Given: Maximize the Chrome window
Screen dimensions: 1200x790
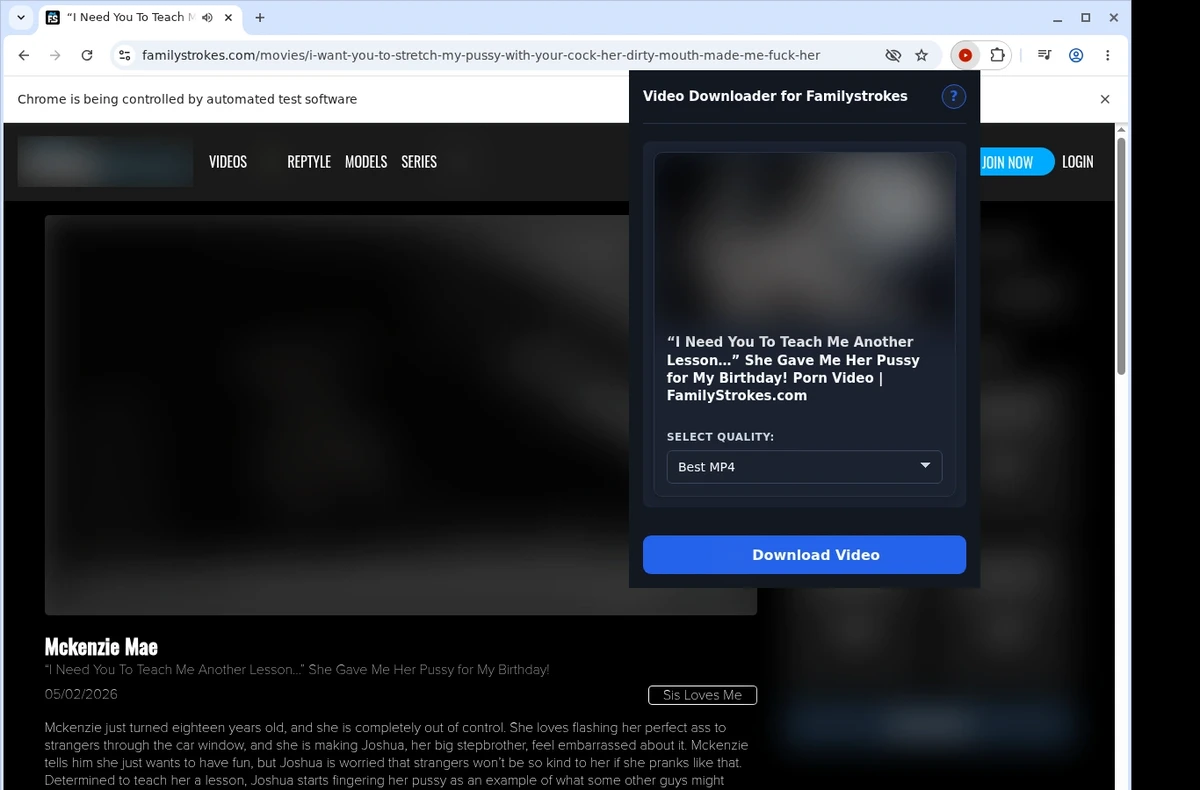Looking at the screenshot, I should point(1086,17).
